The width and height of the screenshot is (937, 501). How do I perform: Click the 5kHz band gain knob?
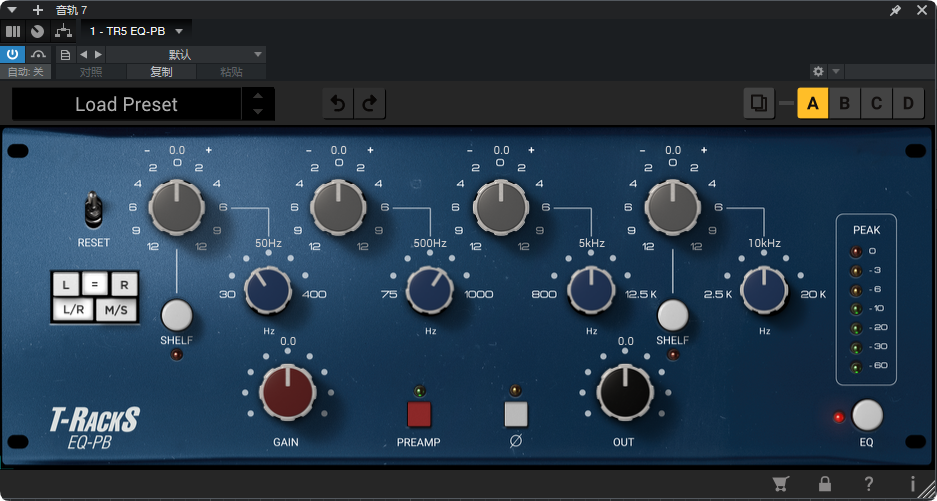(x=501, y=206)
